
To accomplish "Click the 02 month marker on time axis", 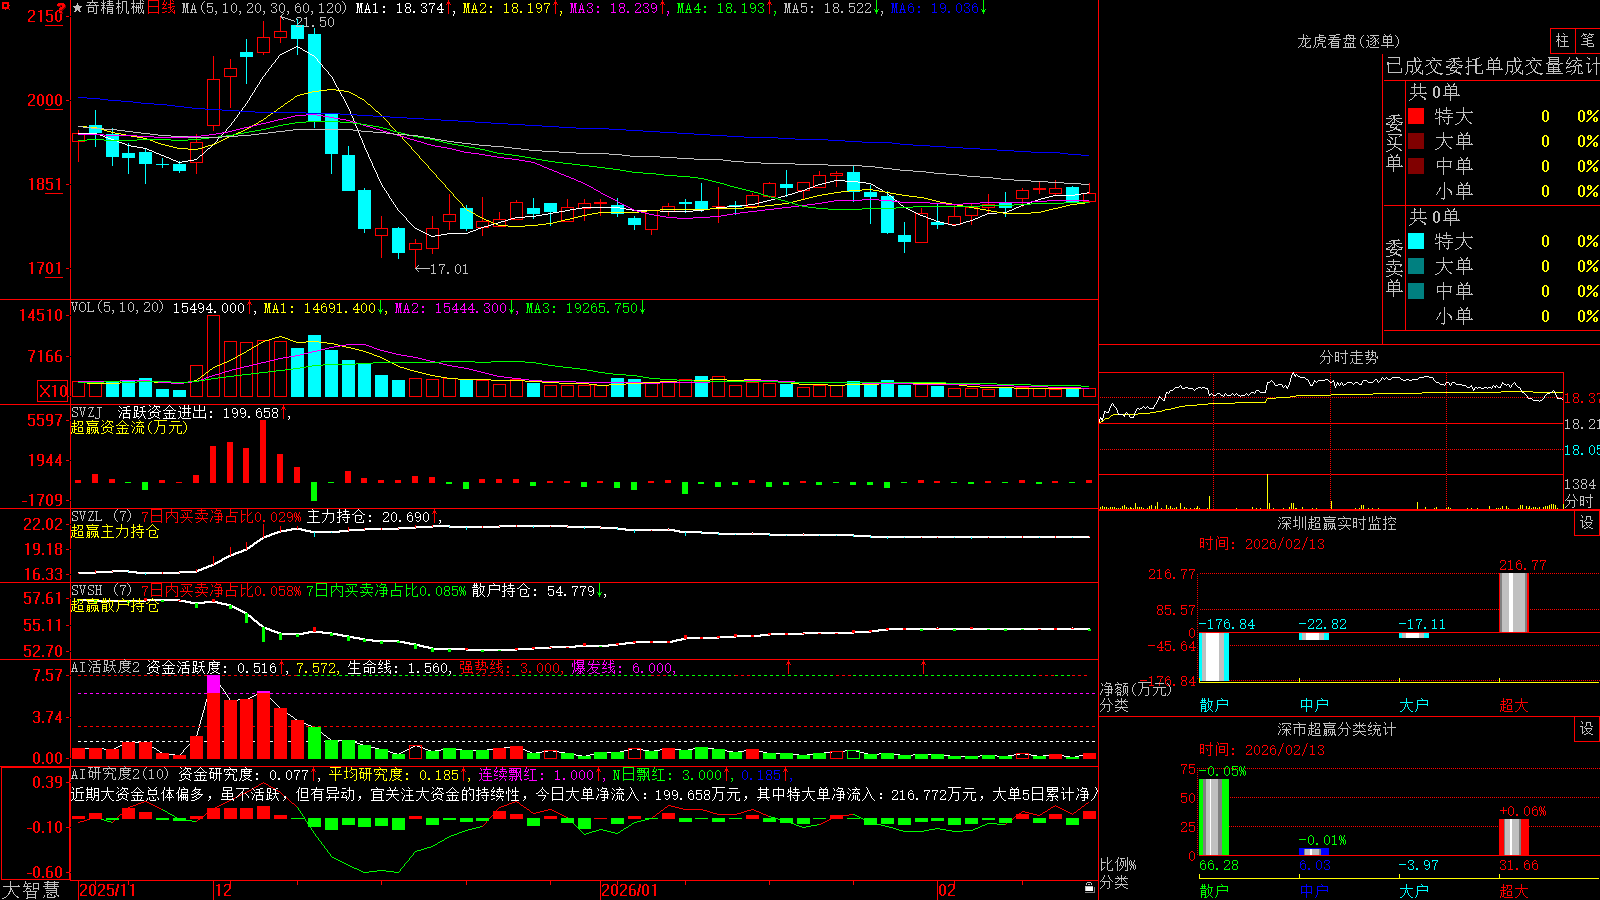I will click(x=947, y=890).
